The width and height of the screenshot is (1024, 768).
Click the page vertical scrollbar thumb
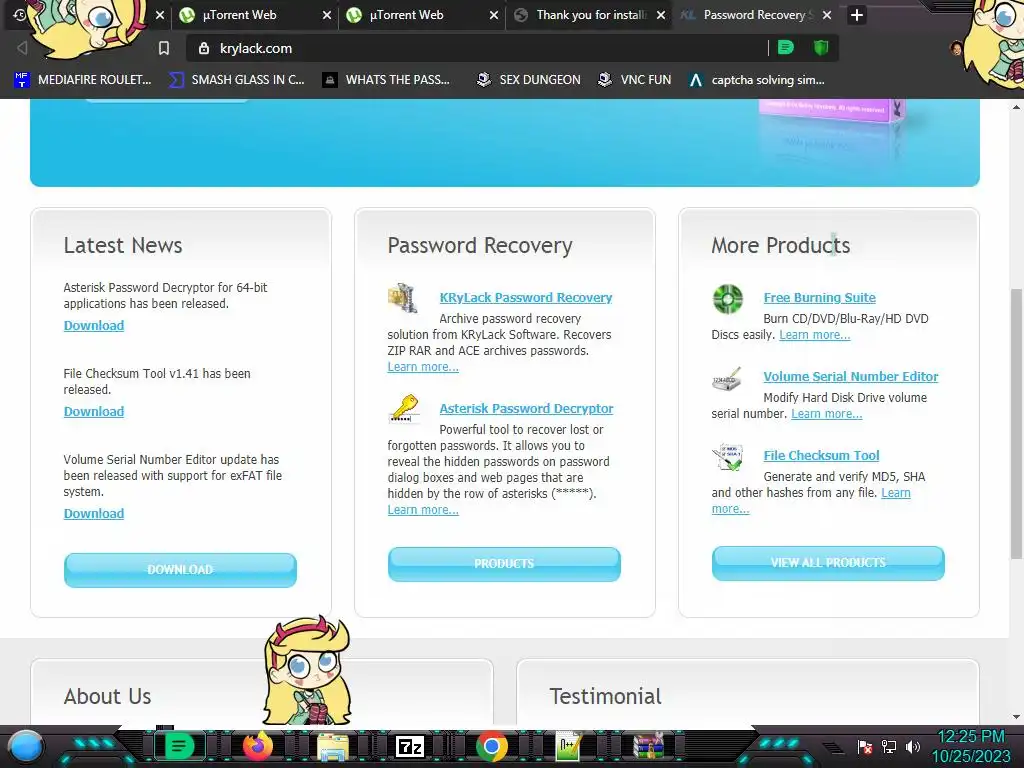[1016, 423]
